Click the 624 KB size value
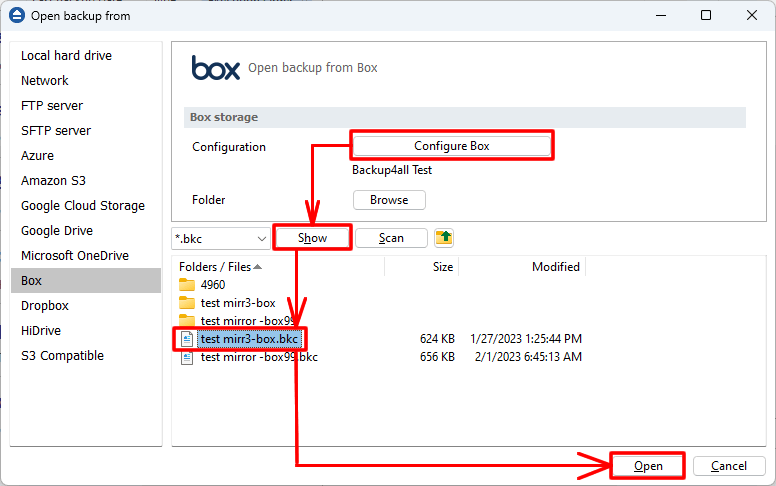The height and width of the screenshot is (486, 776). tap(437, 339)
